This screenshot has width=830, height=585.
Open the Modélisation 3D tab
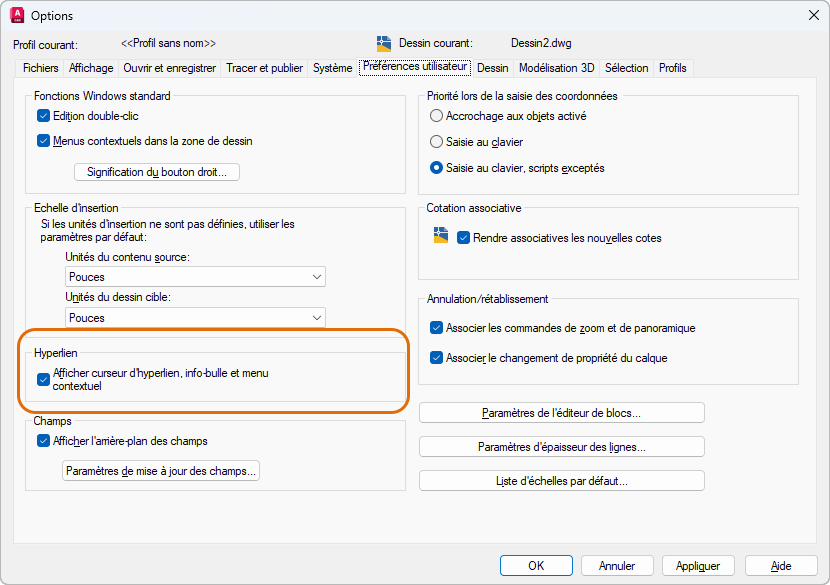click(556, 68)
